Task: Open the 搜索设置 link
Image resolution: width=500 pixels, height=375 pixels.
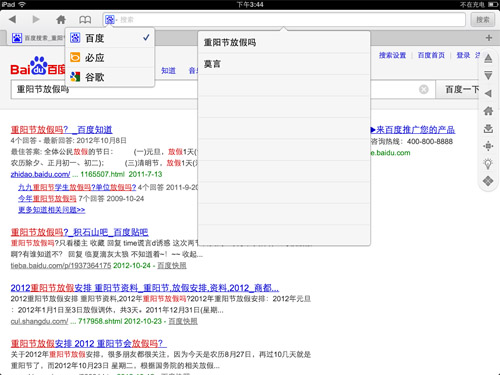Action: (392, 55)
